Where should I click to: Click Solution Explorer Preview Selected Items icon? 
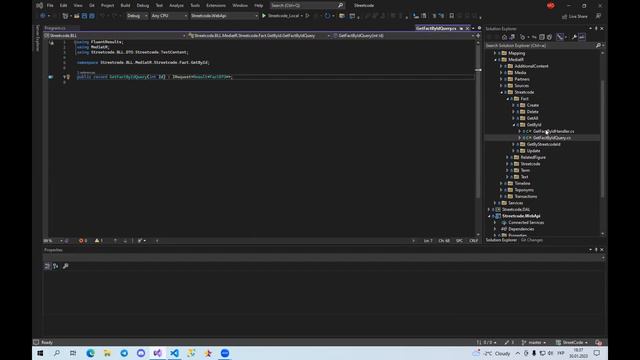(582, 37)
